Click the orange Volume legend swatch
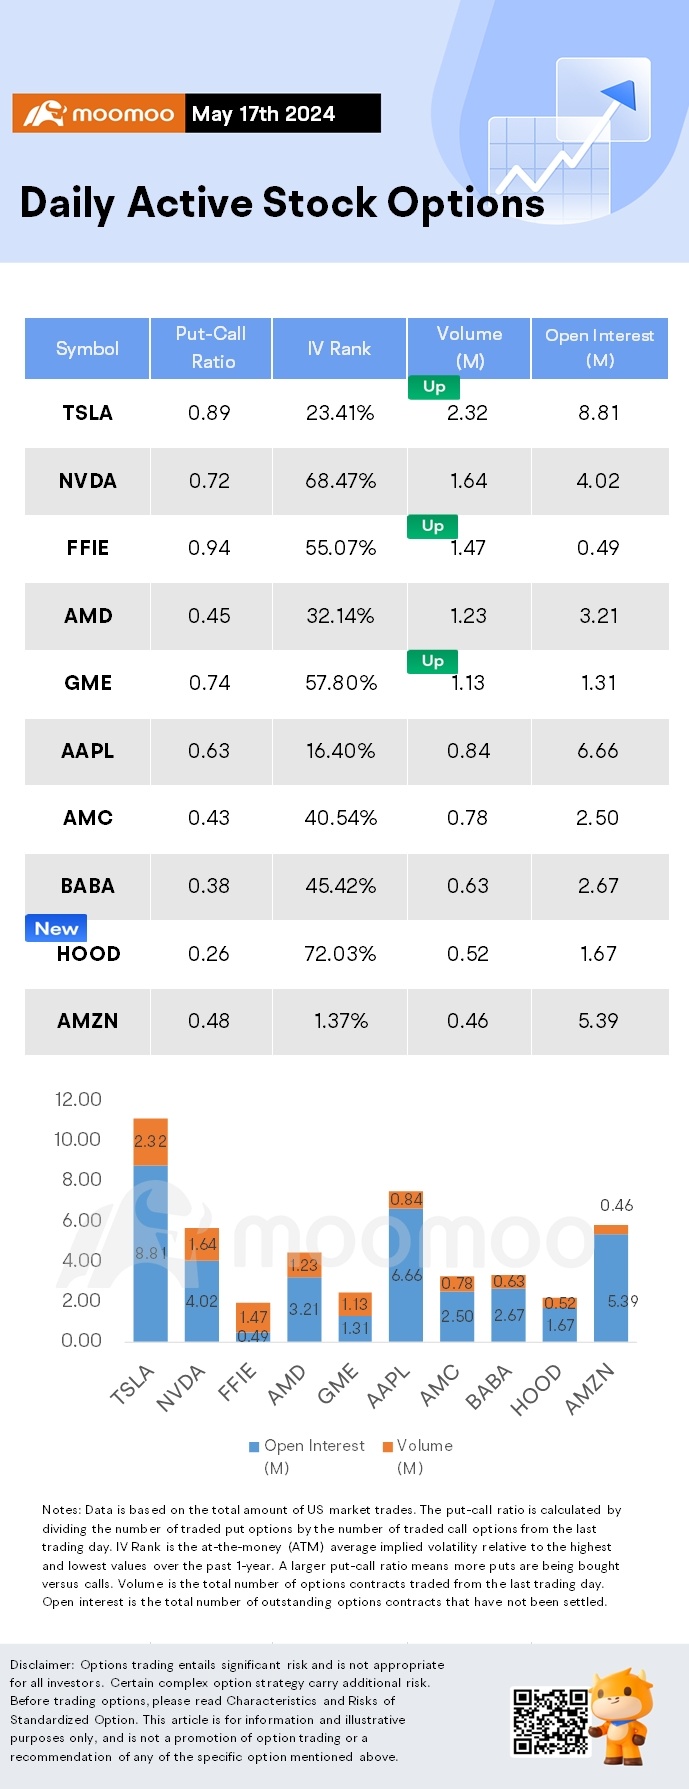The image size is (689, 1789). [388, 1446]
